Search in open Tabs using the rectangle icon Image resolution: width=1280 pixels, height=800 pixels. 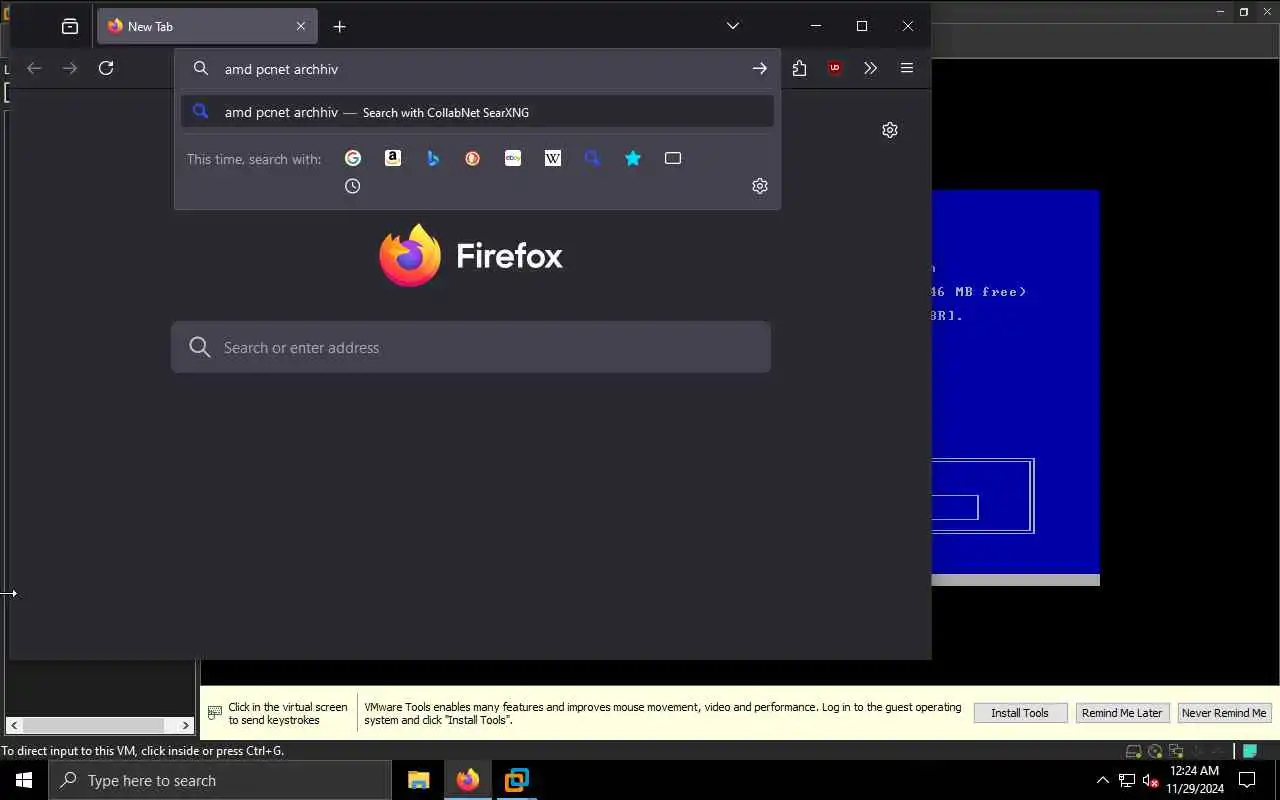(673, 158)
